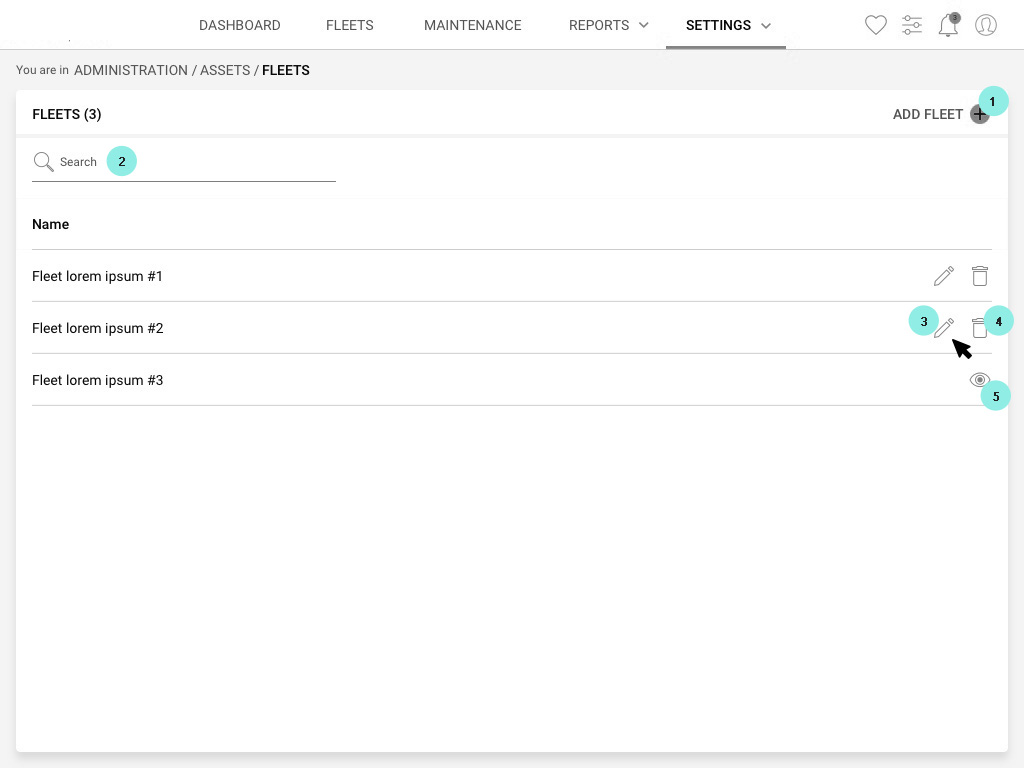
Task: Select the Settings menu label
Action: (718, 25)
